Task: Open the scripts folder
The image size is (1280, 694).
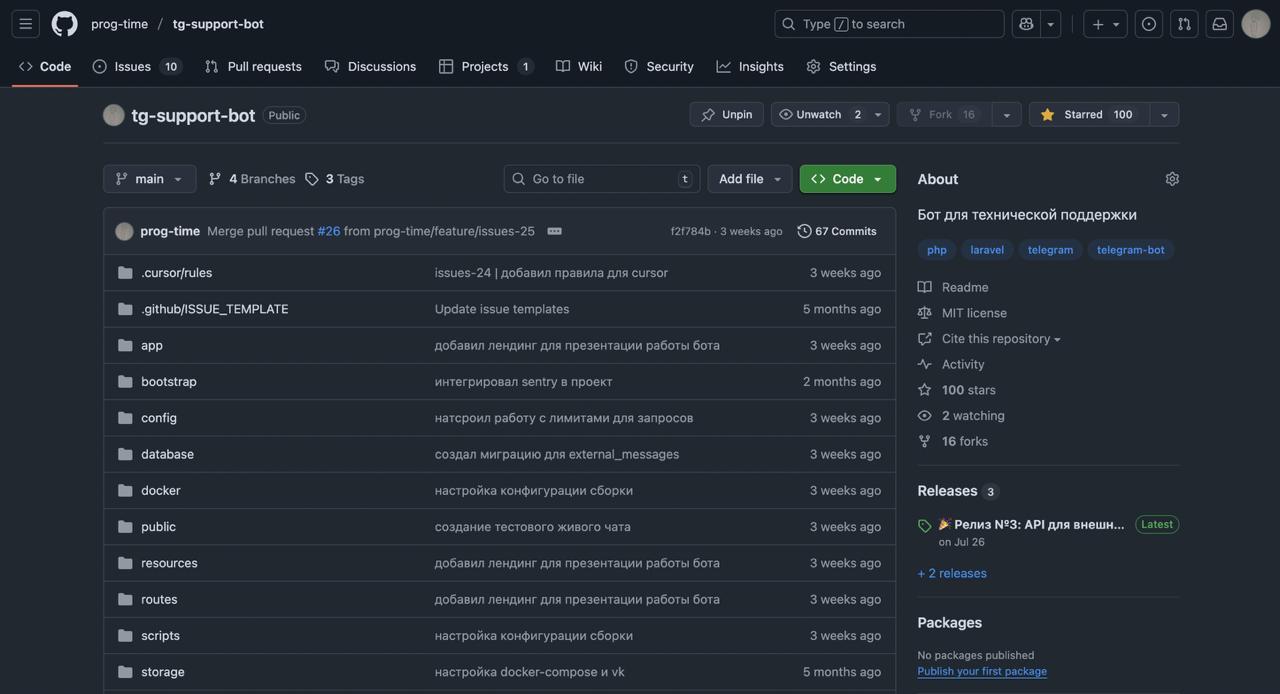Action: [x=161, y=636]
